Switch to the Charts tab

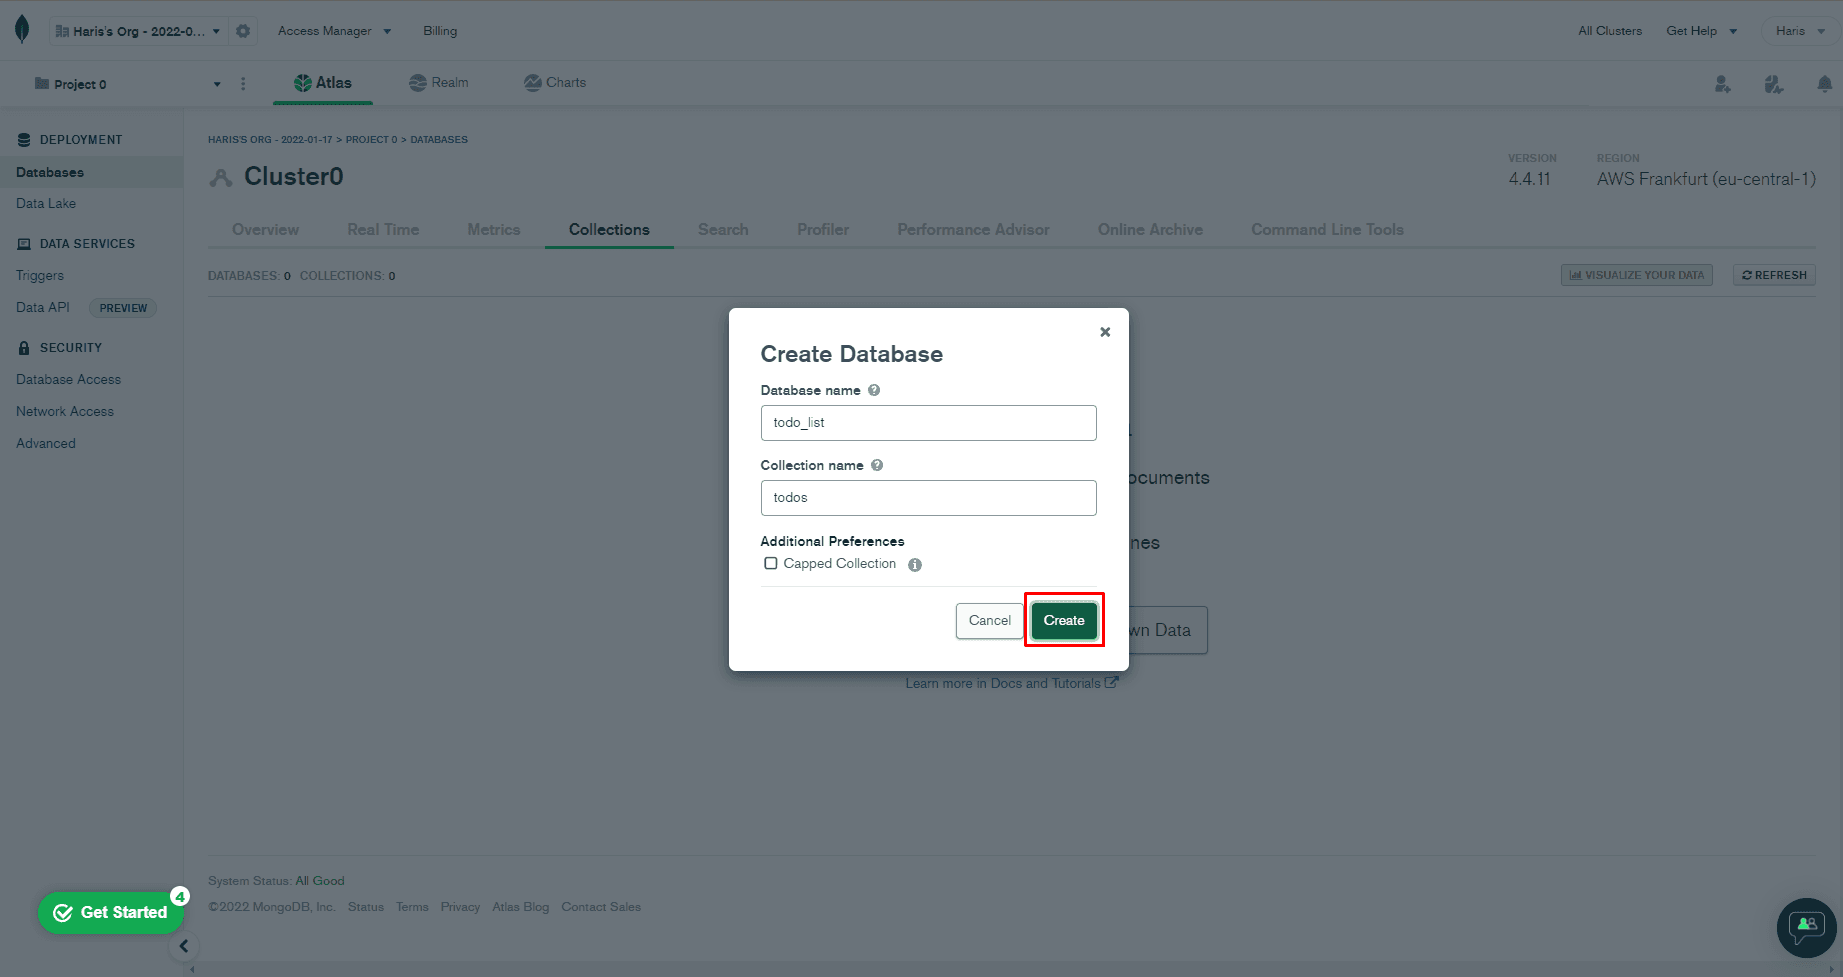(x=555, y=83)
